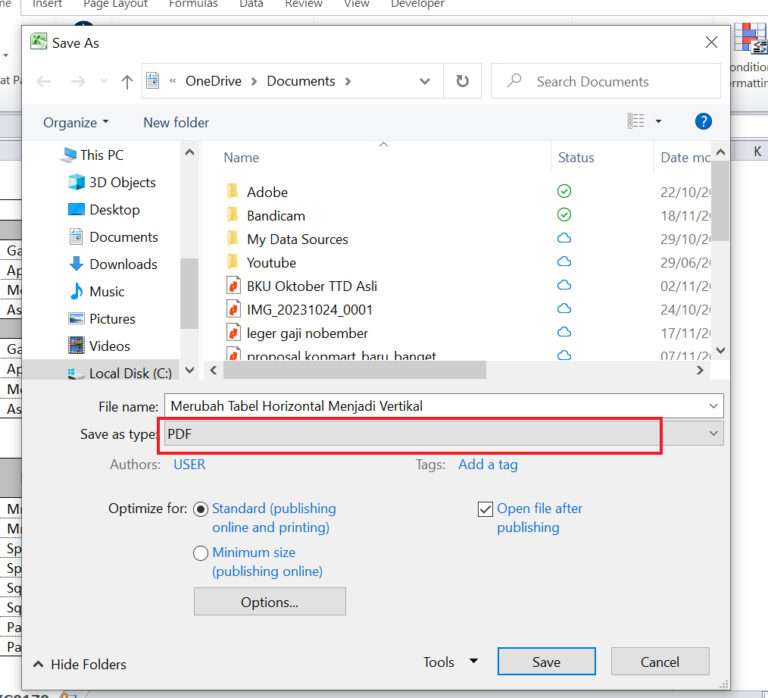
Task: Click Add a tag link
Action: click(488, 464)
